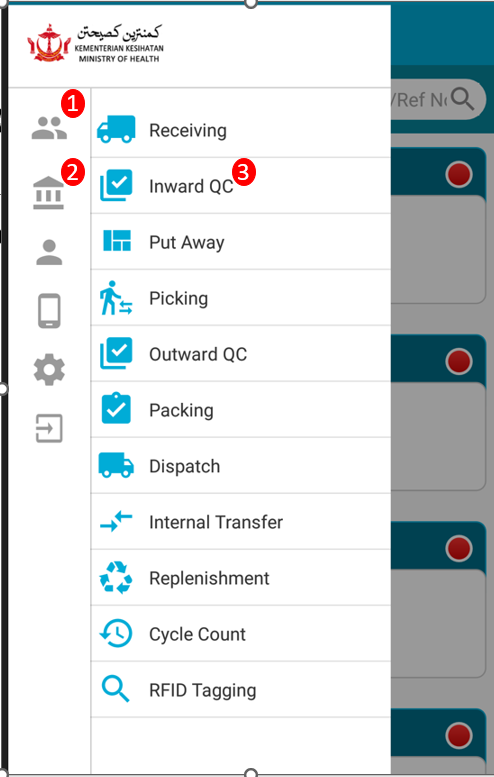Go to Outward QC
The image size is (494, 777).
coord(241,354)
